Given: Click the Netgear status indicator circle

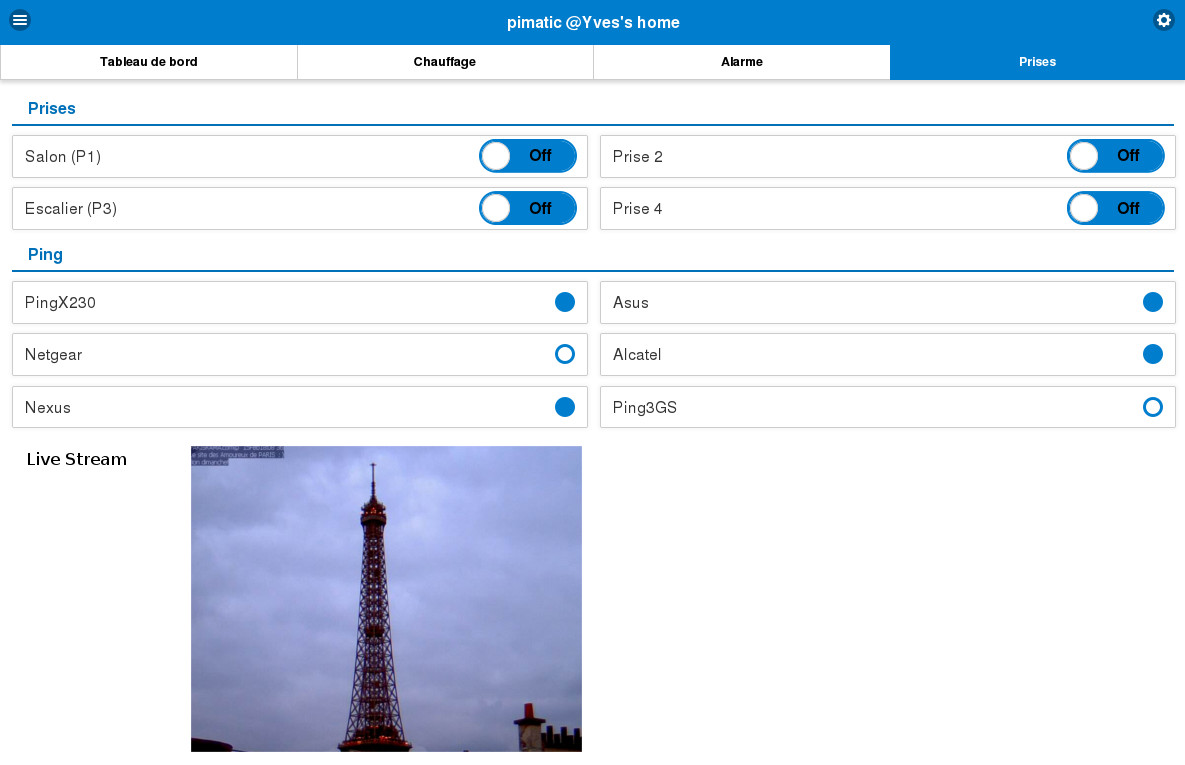Looking at the screenshot, I should [565, 354].
